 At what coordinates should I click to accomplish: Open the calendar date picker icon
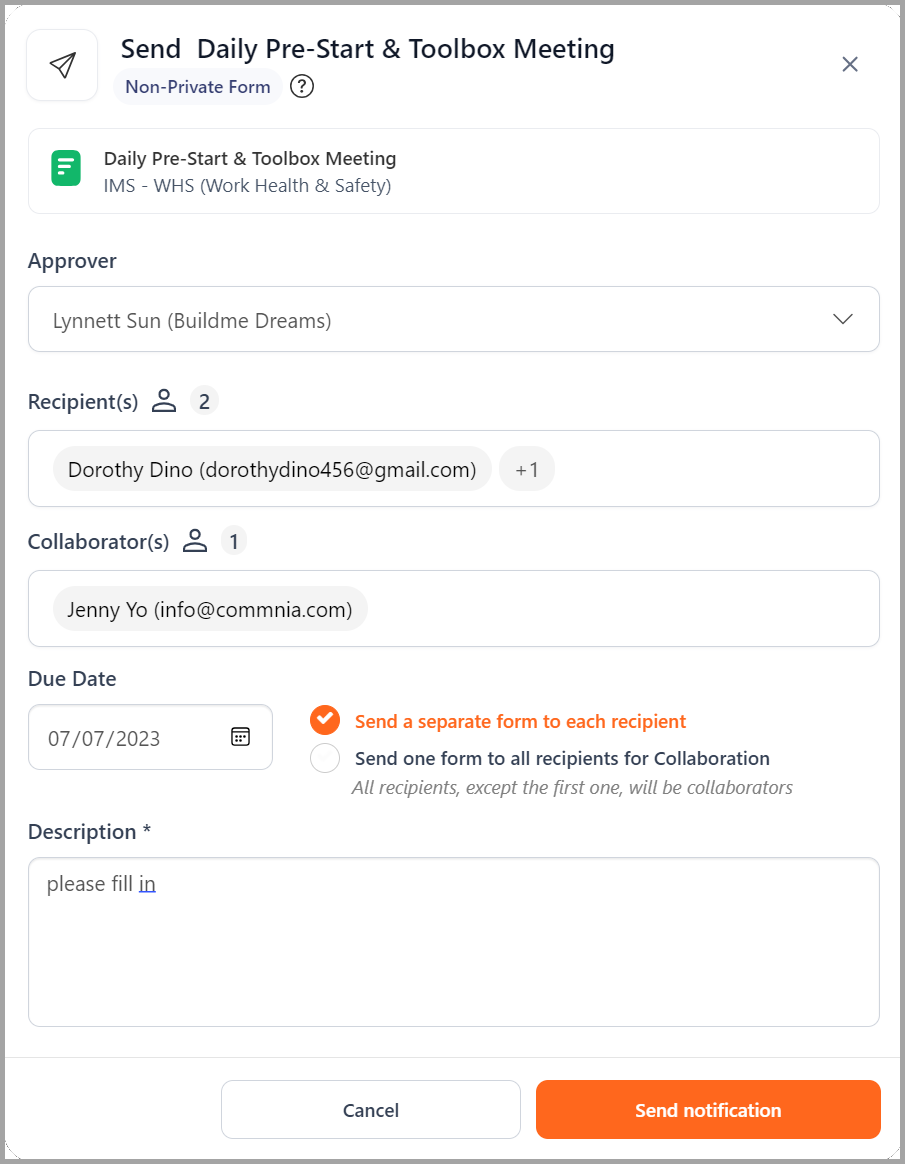(x=241, y=736)
